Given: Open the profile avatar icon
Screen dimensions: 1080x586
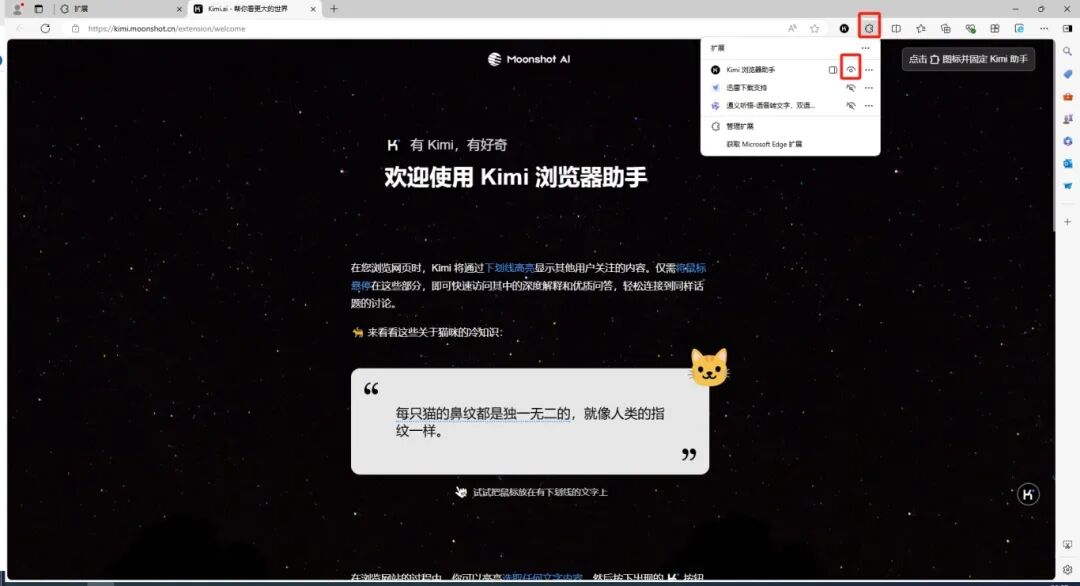Looking at the screenshot, I should point(17,9).
